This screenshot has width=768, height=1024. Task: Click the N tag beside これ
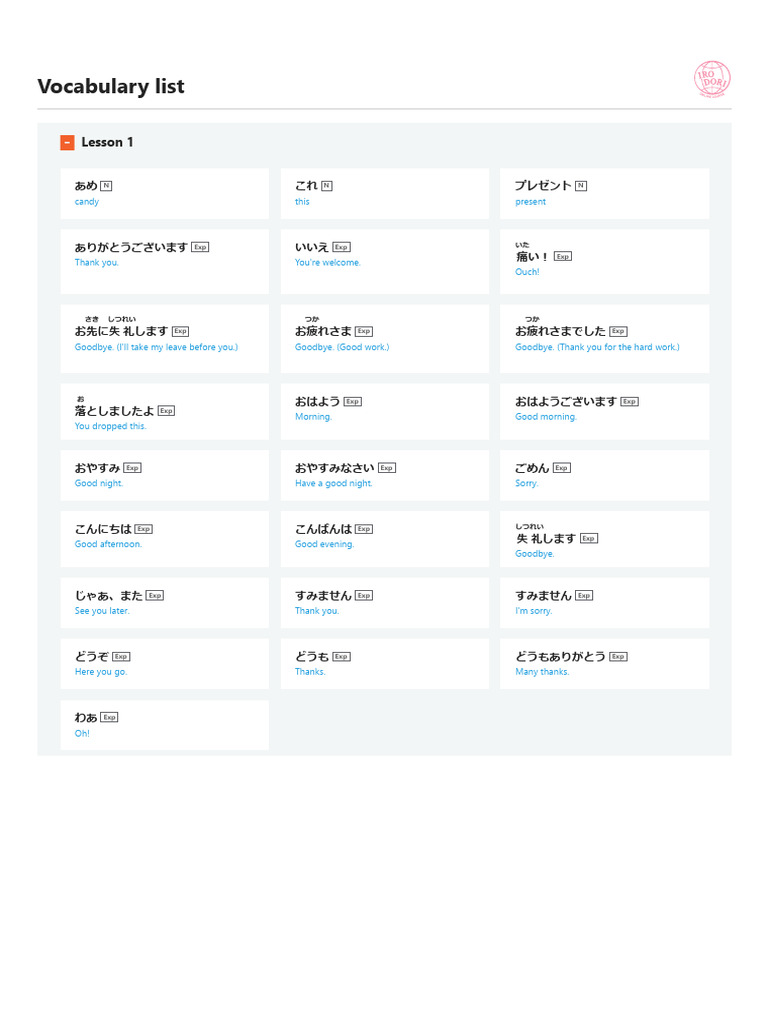pos(327,186)
